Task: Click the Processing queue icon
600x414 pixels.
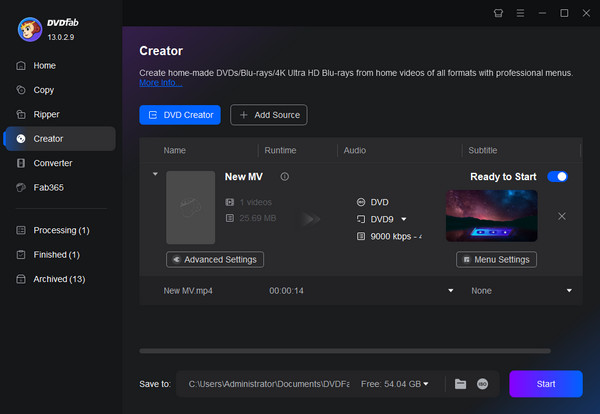Action: (x=21, y=230)
